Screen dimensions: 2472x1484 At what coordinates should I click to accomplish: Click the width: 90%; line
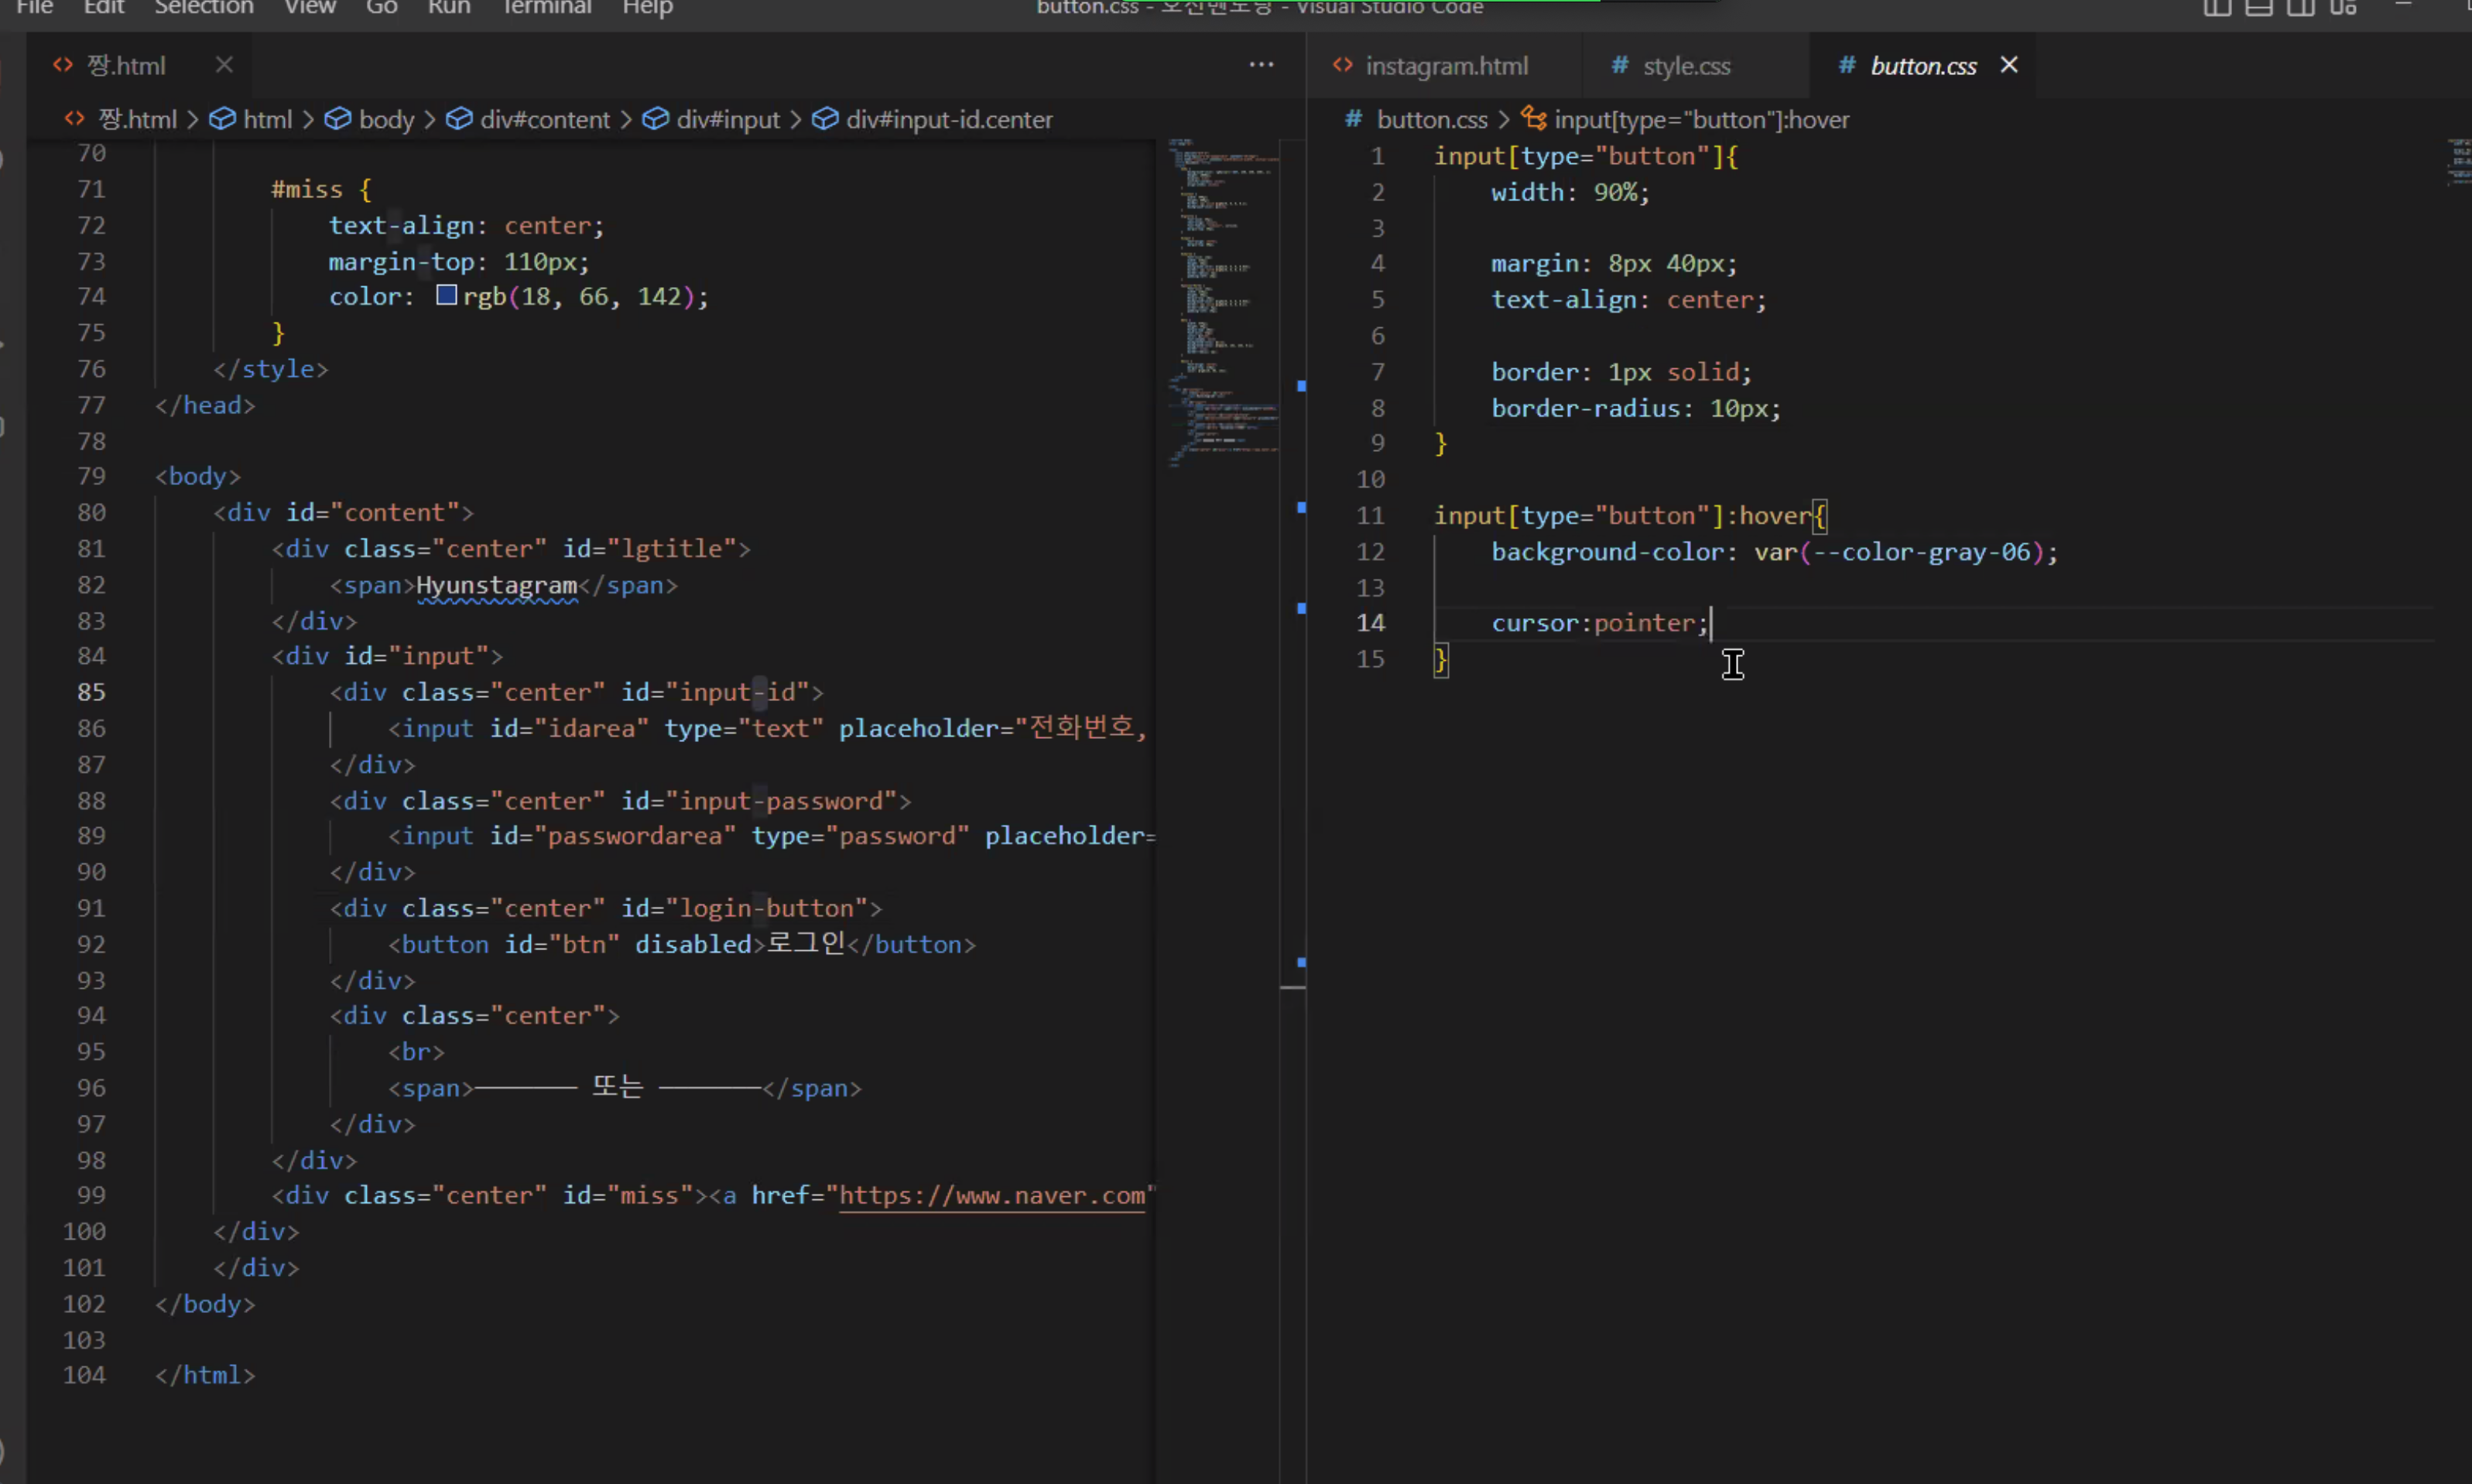coord(1570,192)
